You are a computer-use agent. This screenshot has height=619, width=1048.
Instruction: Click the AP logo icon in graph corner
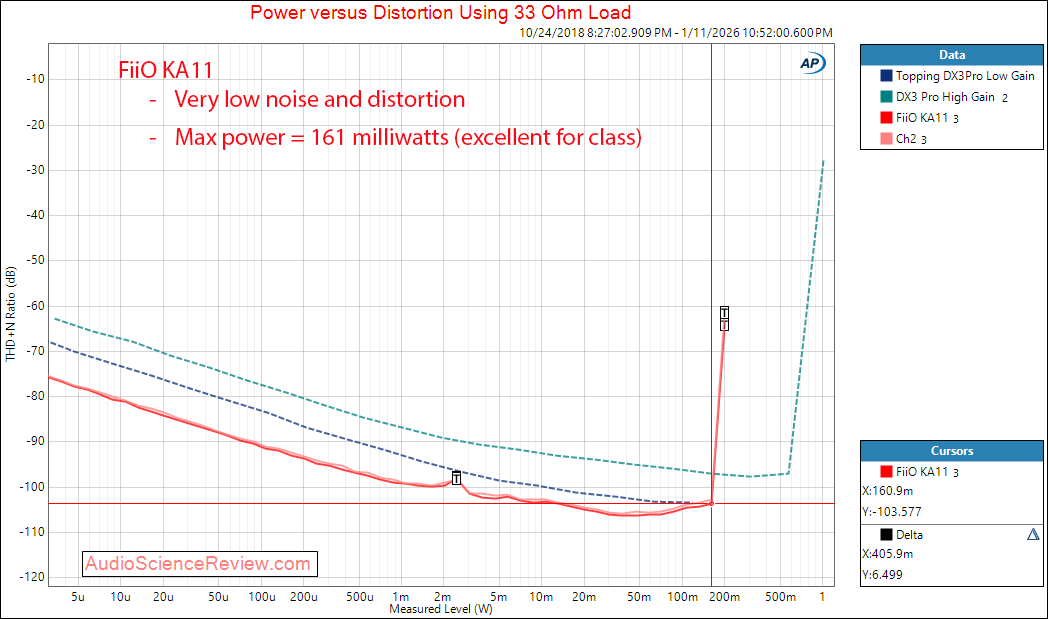(x=812, y=64)
